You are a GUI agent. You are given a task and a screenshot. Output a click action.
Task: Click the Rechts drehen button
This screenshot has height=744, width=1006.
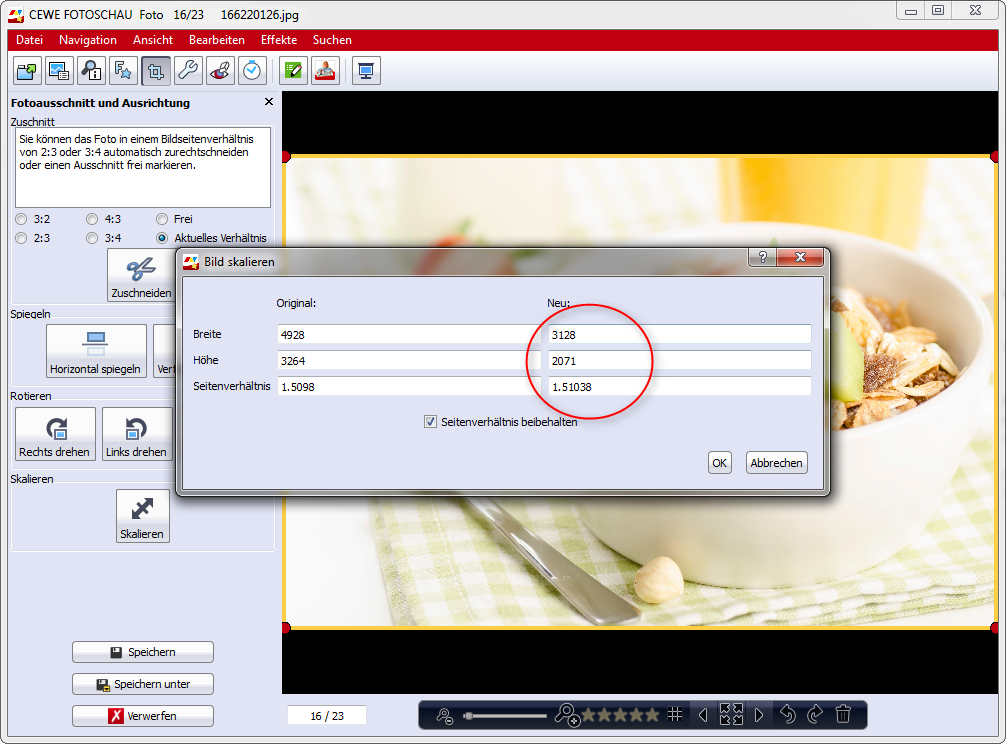55,435
